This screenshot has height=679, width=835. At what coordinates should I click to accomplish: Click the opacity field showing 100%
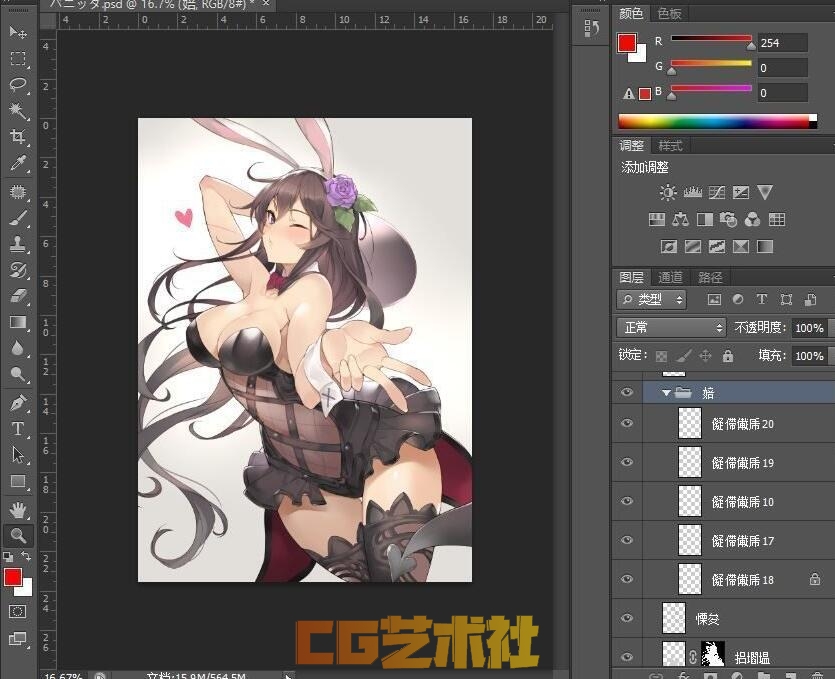point(809,328)
